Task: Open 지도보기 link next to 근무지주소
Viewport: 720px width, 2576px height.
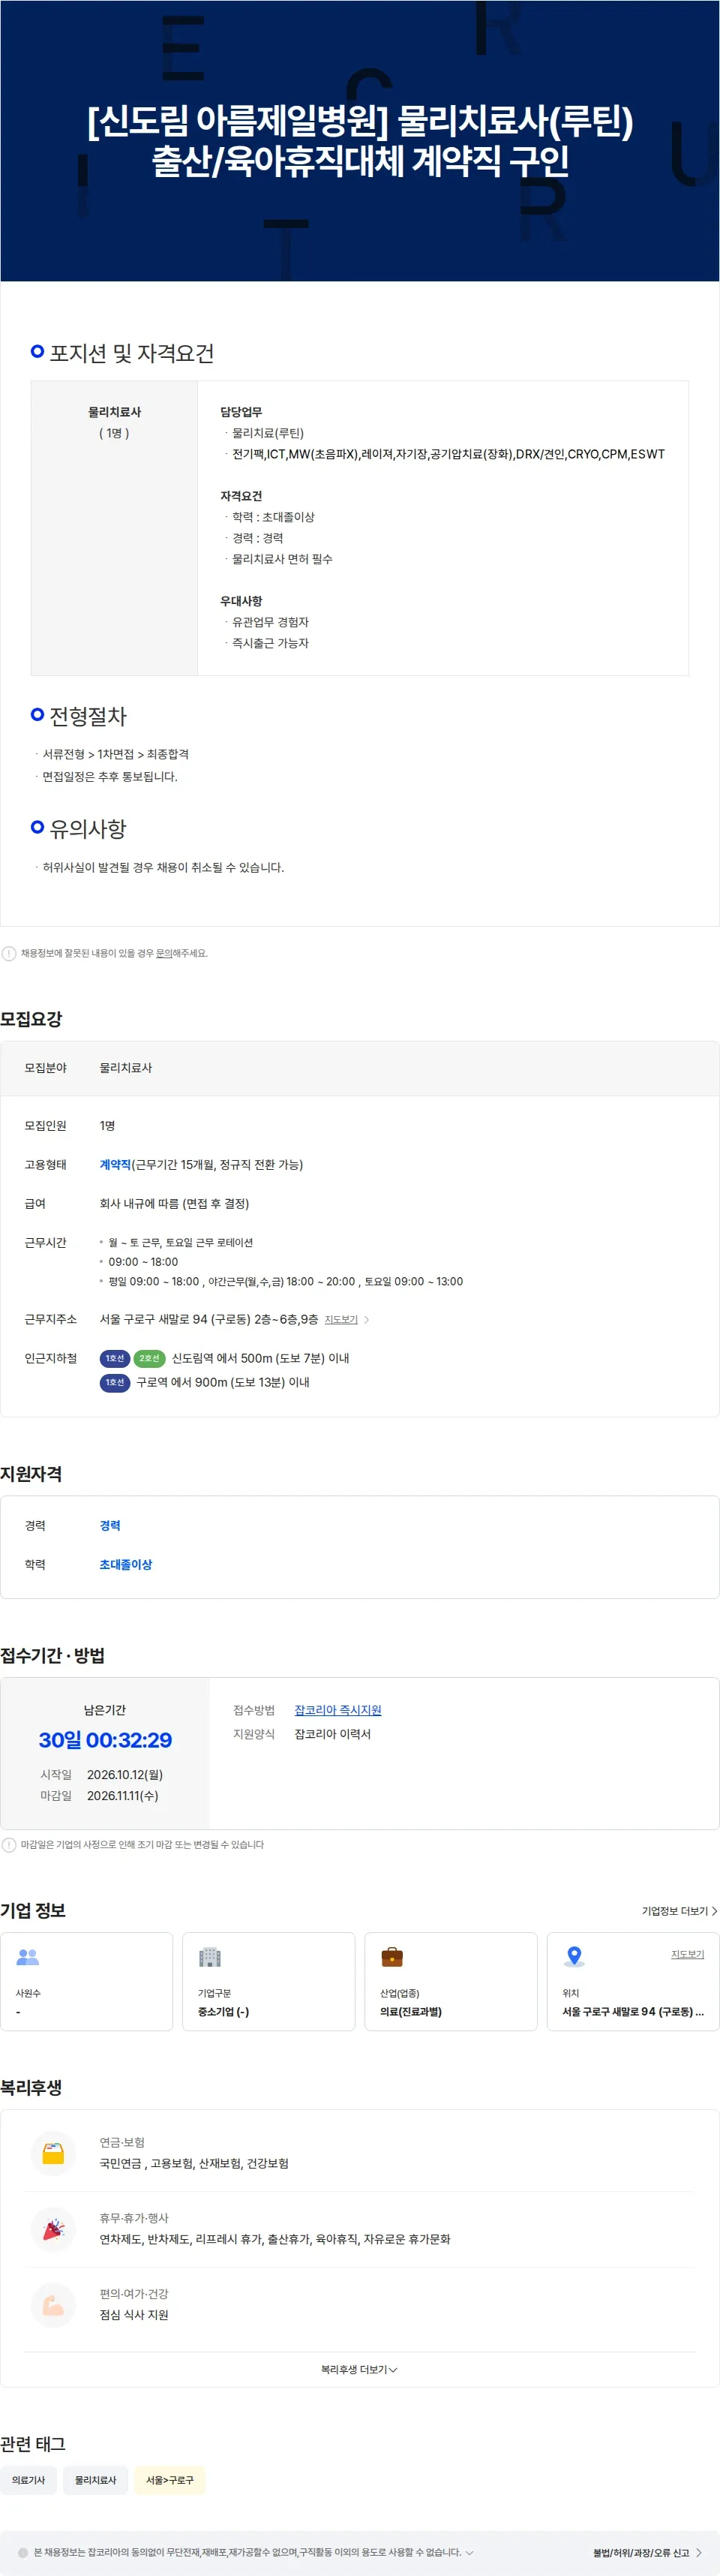Action: 341,1320
